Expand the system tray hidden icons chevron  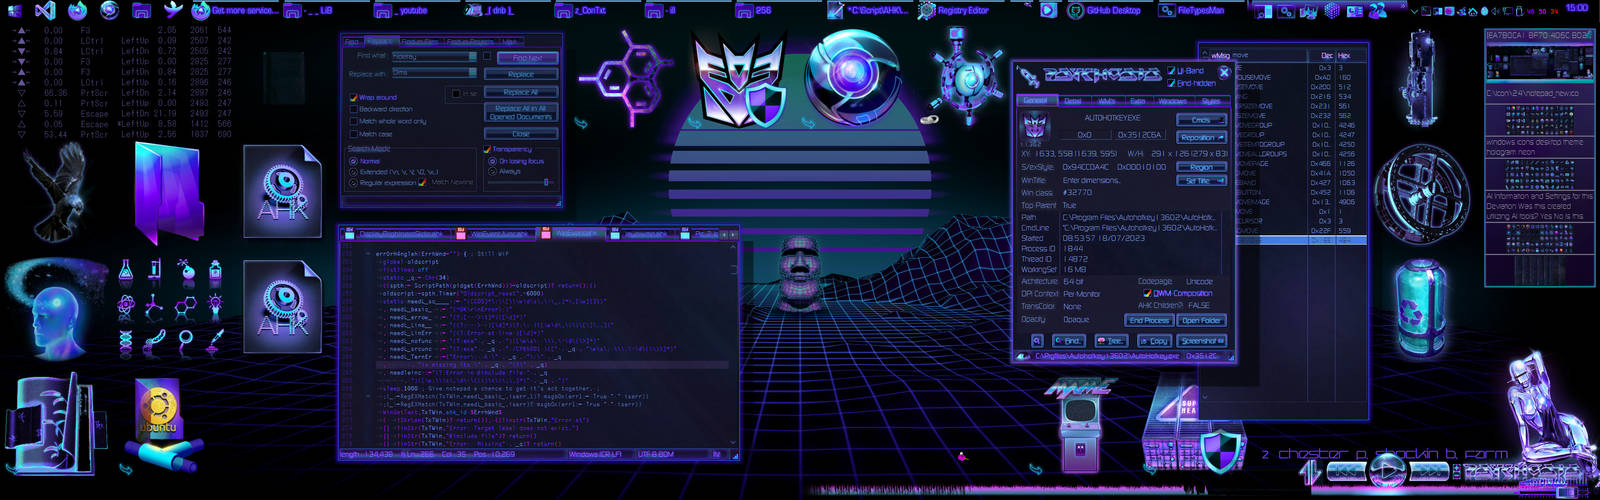tap(1413, 11)
